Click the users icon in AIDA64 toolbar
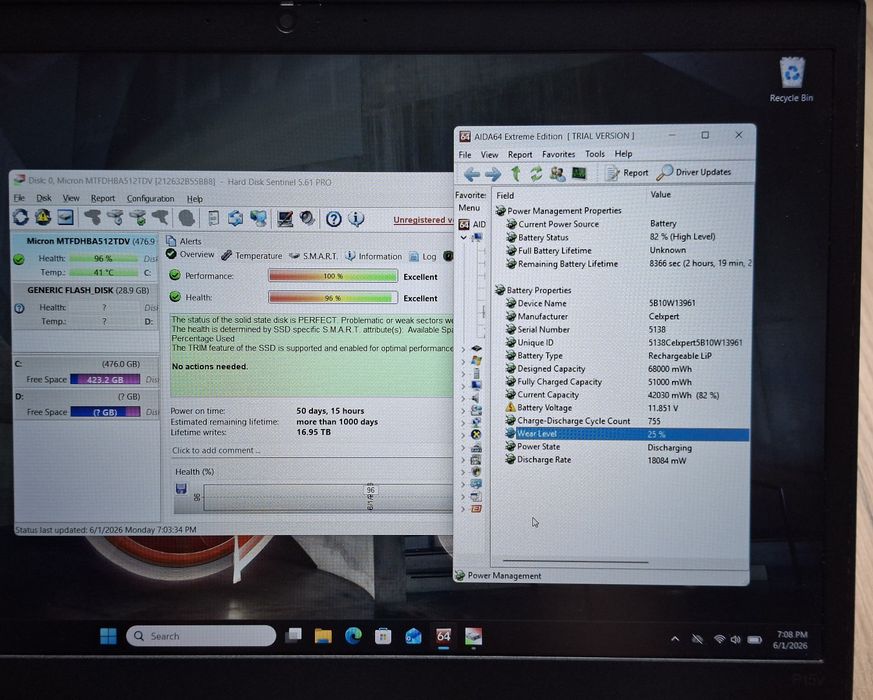The width and height of the screenshot is (873, 700). pos(557,174)
